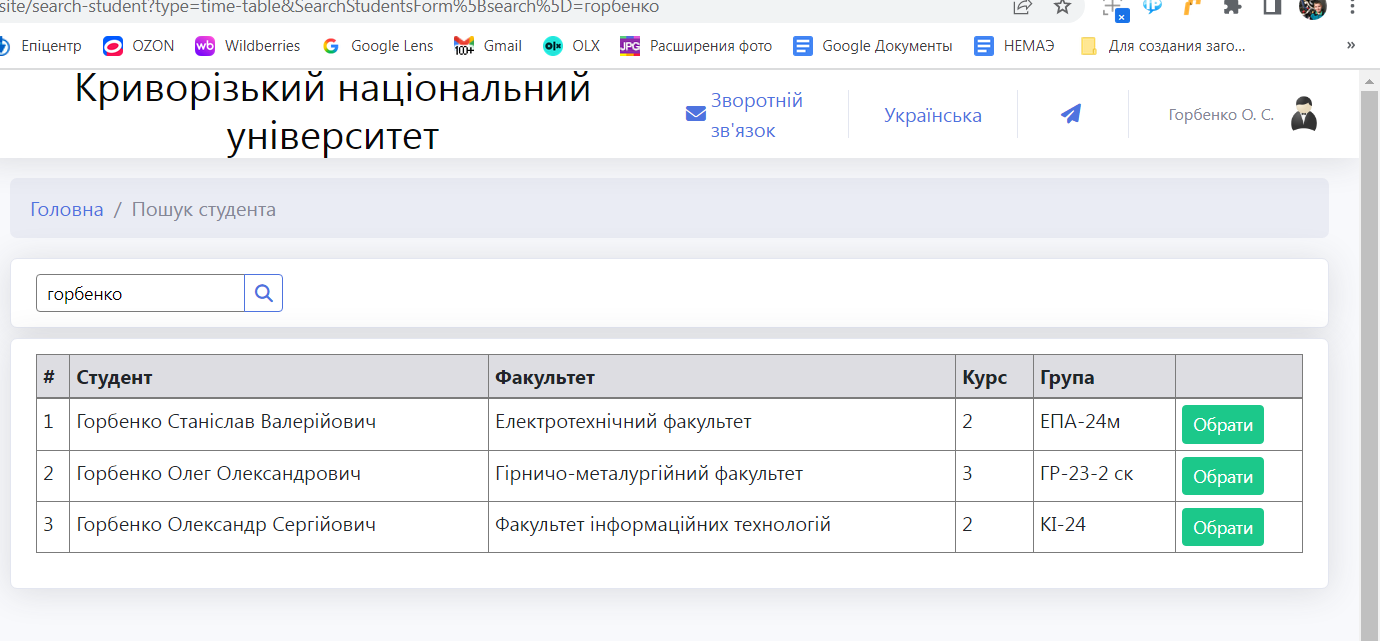Click Обрати for Горбенко Олександр Сергійович
The height and width of the screenshot is (641, 1380).
(1222, 527)
